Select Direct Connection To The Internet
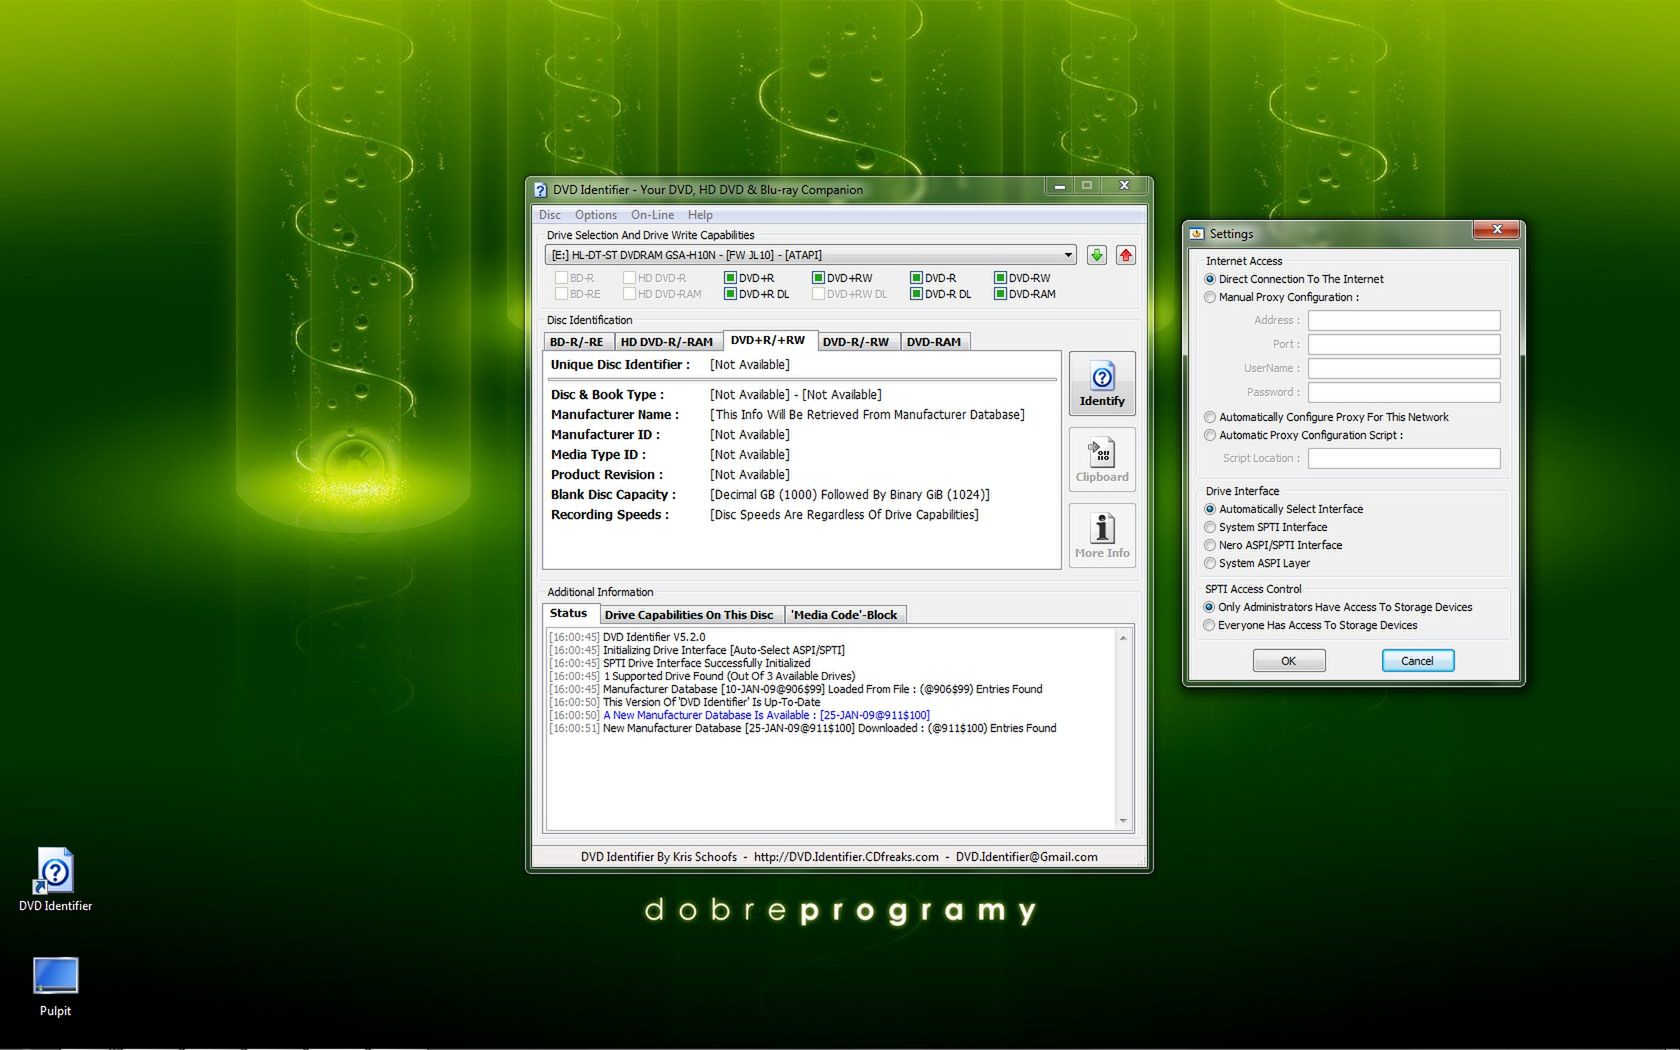 (1210, 279)
